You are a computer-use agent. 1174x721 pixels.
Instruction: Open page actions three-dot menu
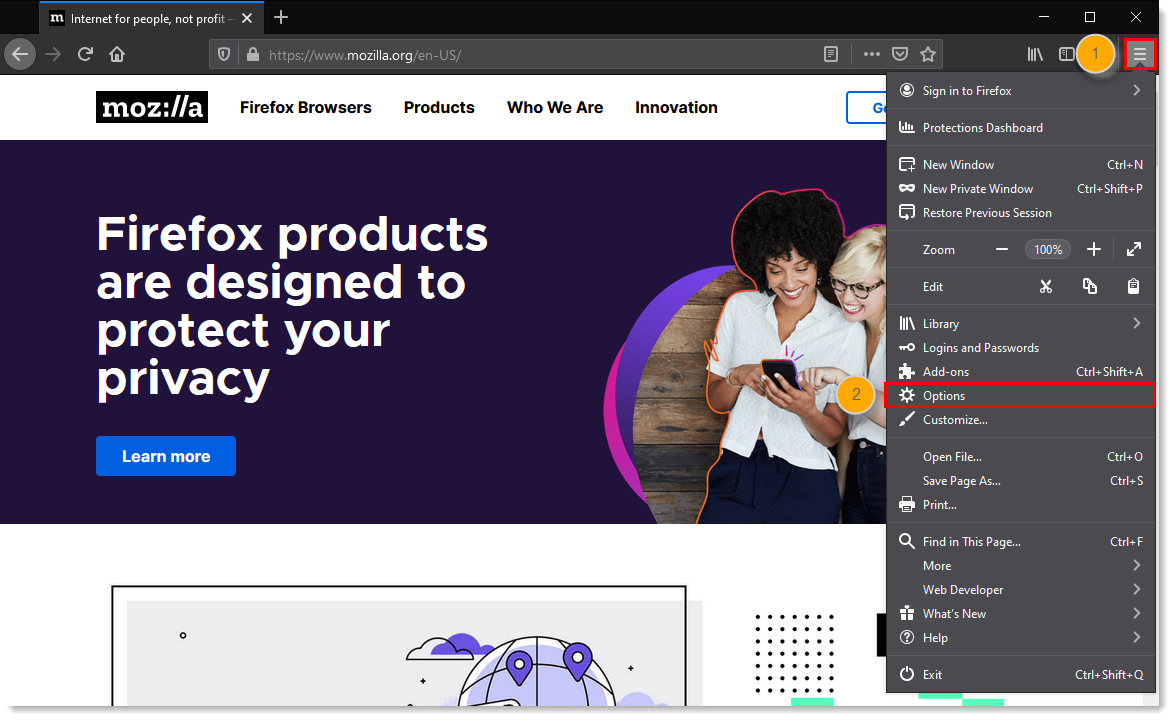pos(872,54)
